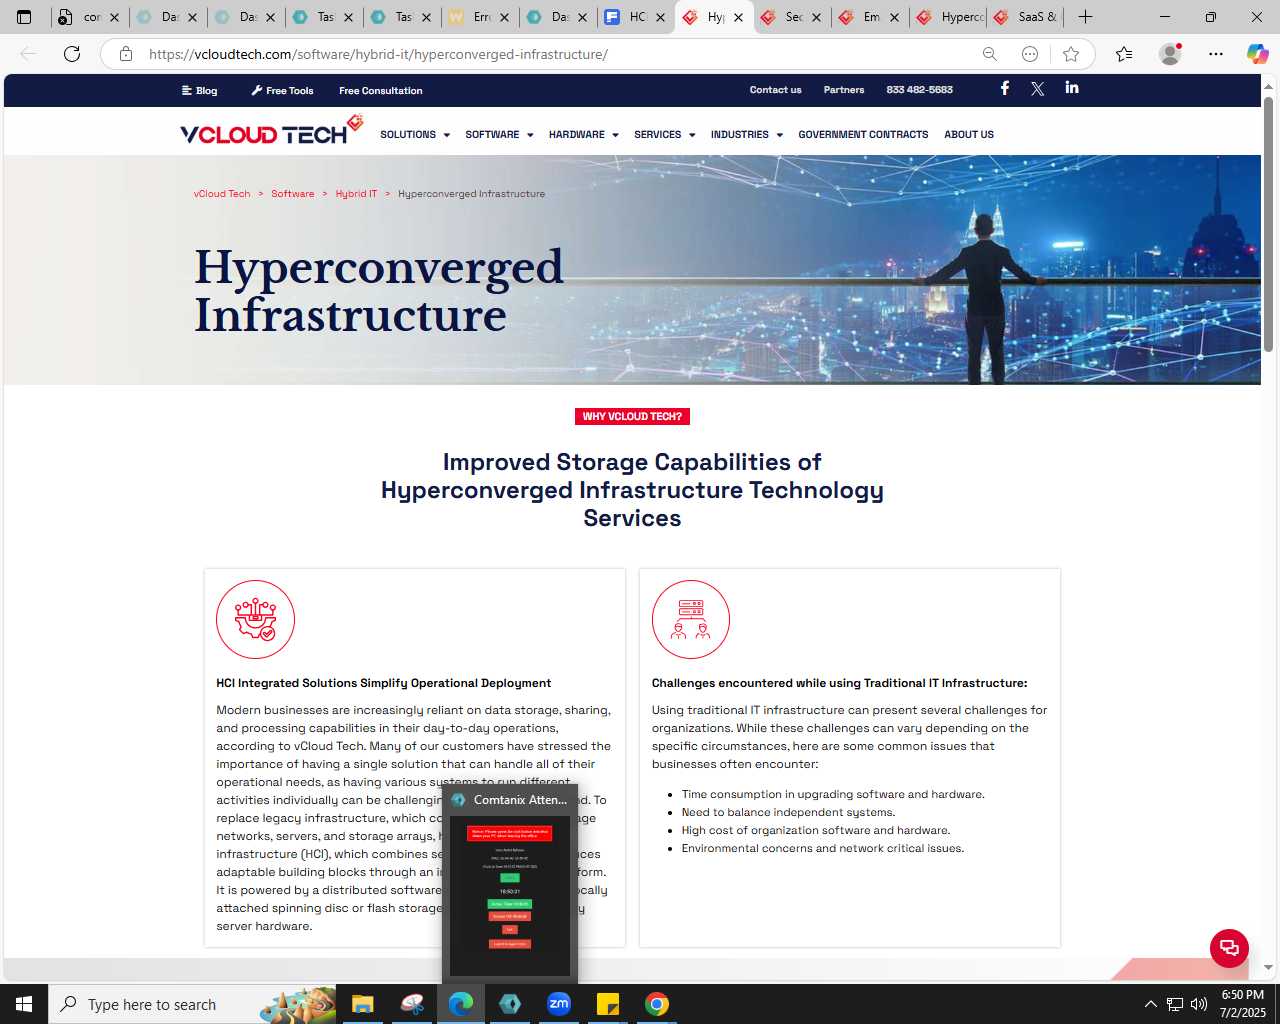Open the LinkedIn social icon
The image size is (1280, 1024).
1072,88
